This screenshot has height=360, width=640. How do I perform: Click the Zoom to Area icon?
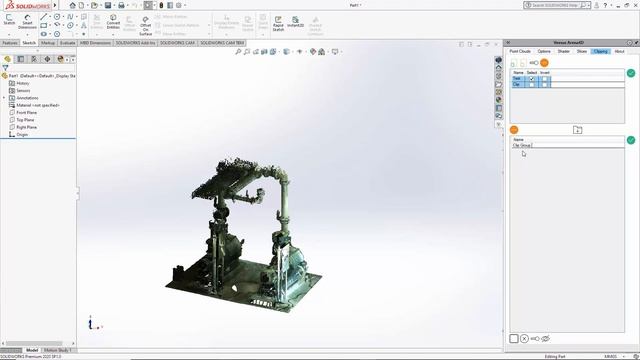tap(247, 52)
